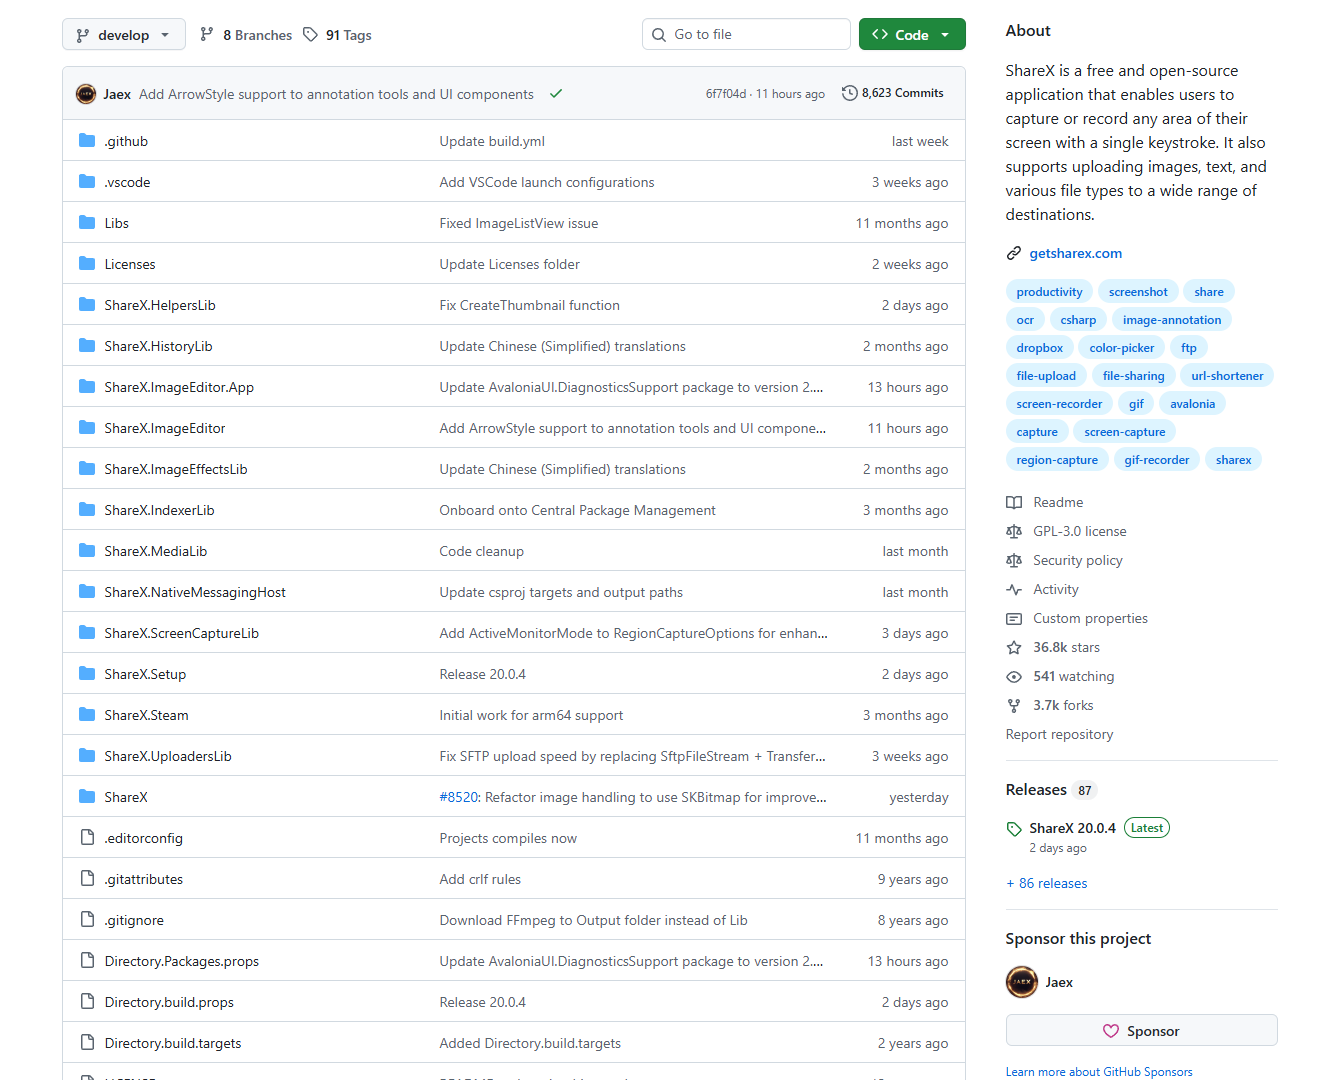Viewport: 1321px width, 1080px height.
Task: Click the green commit status checkmark
Action: (x=556, y=94)
